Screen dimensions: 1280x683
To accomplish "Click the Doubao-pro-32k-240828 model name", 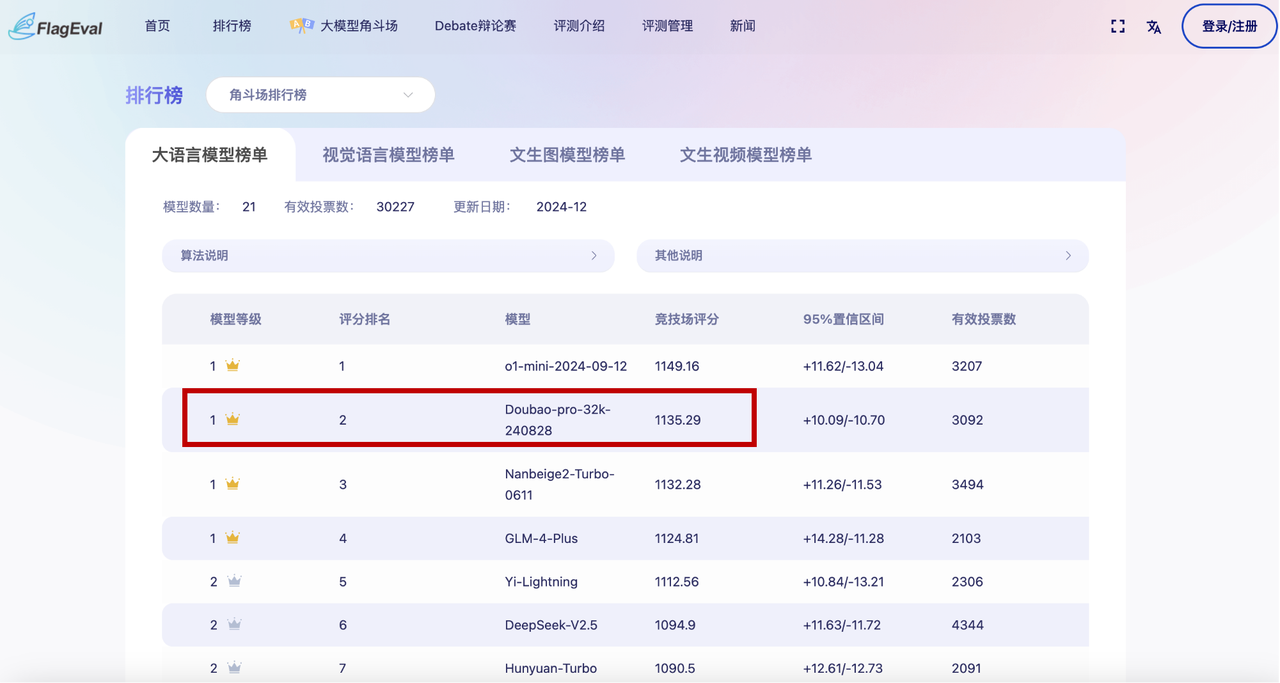I will click(x=557, y=420).
